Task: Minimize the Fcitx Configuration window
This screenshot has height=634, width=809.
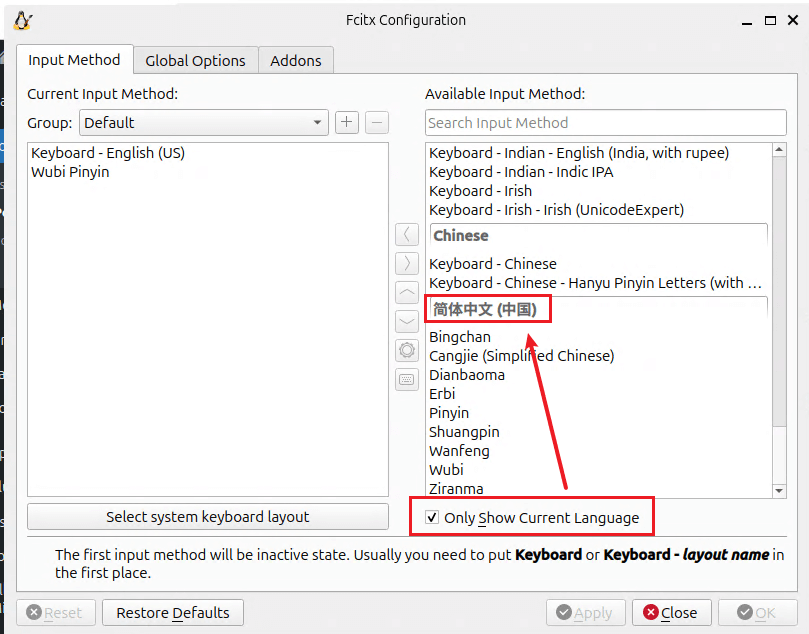Action: point(747,21)
